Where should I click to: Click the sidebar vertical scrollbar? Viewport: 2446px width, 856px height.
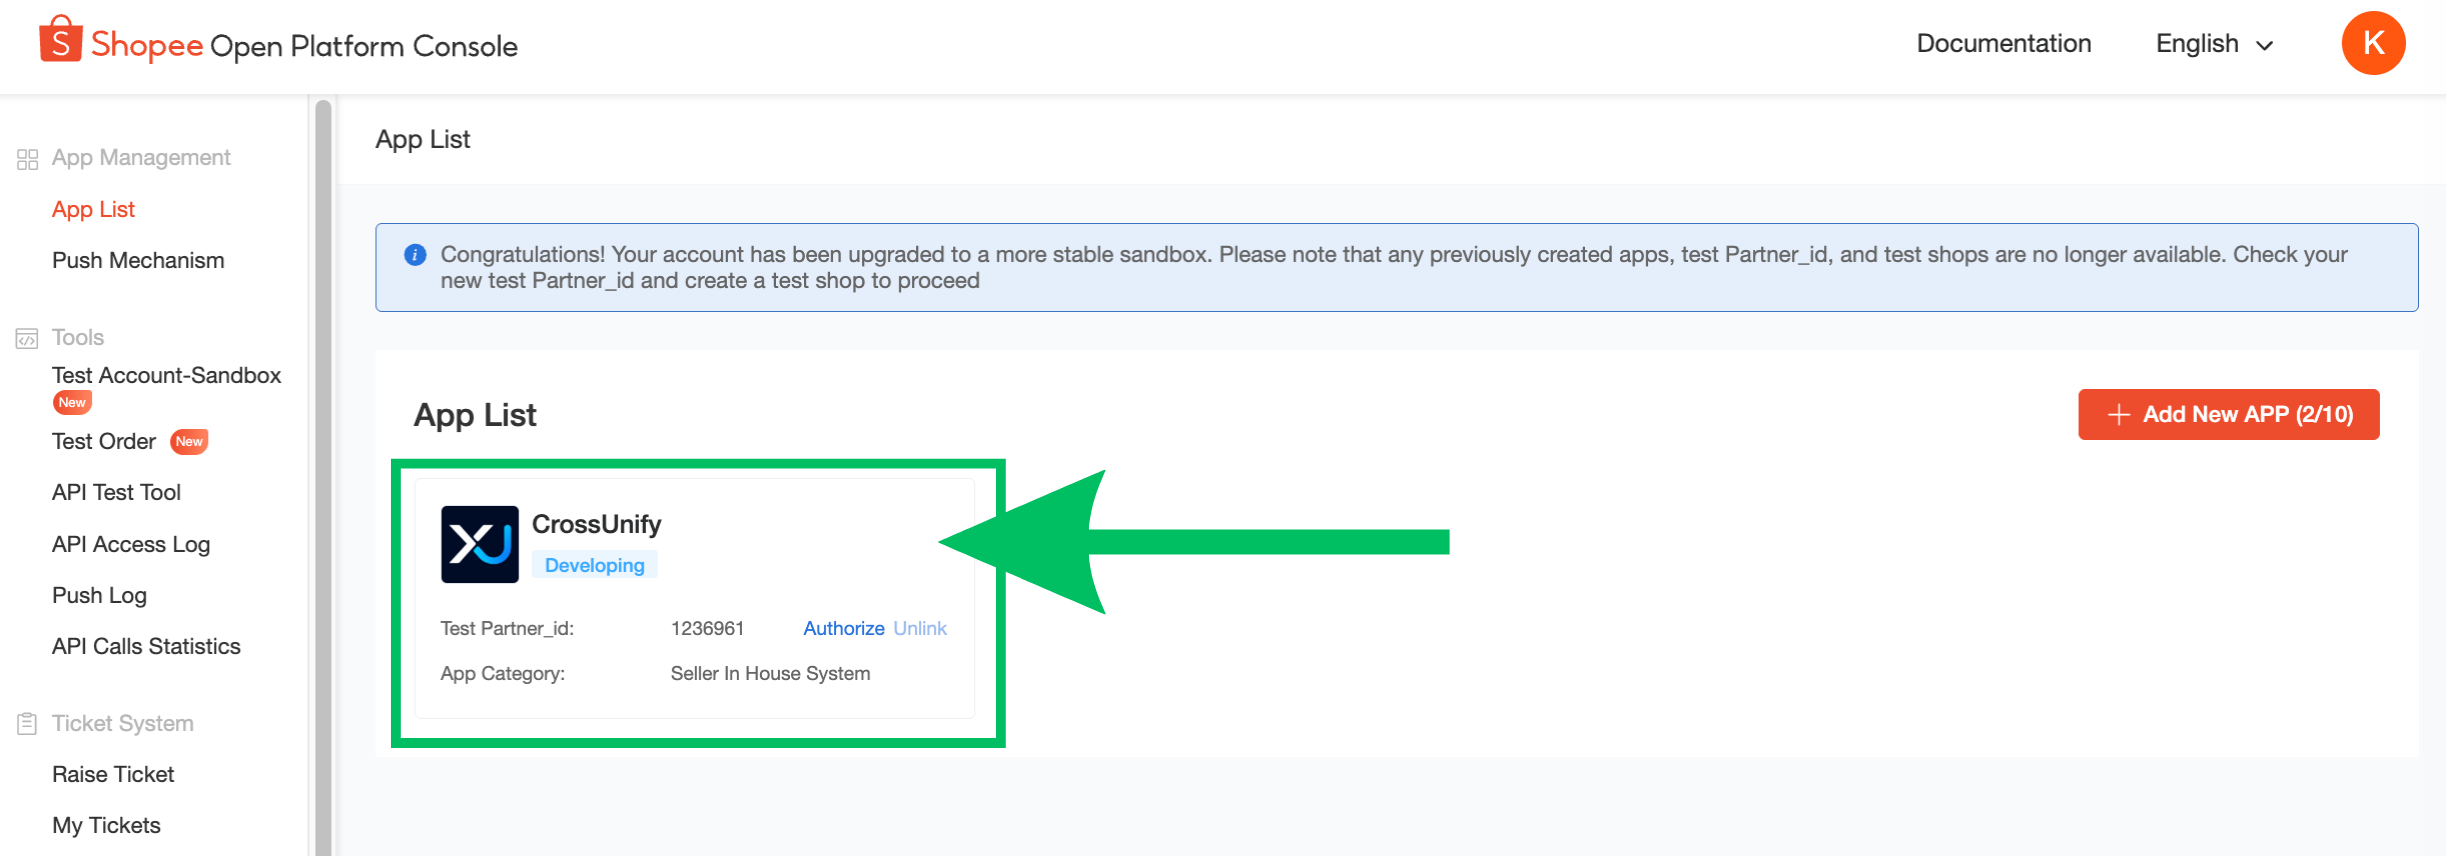point(323,476)
